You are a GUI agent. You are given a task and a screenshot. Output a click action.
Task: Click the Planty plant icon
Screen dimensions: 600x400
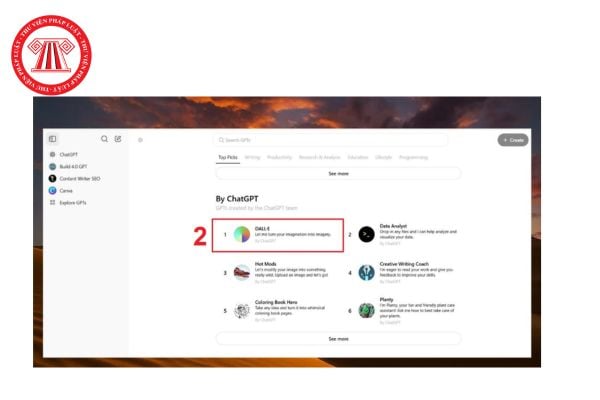(366, 311)
